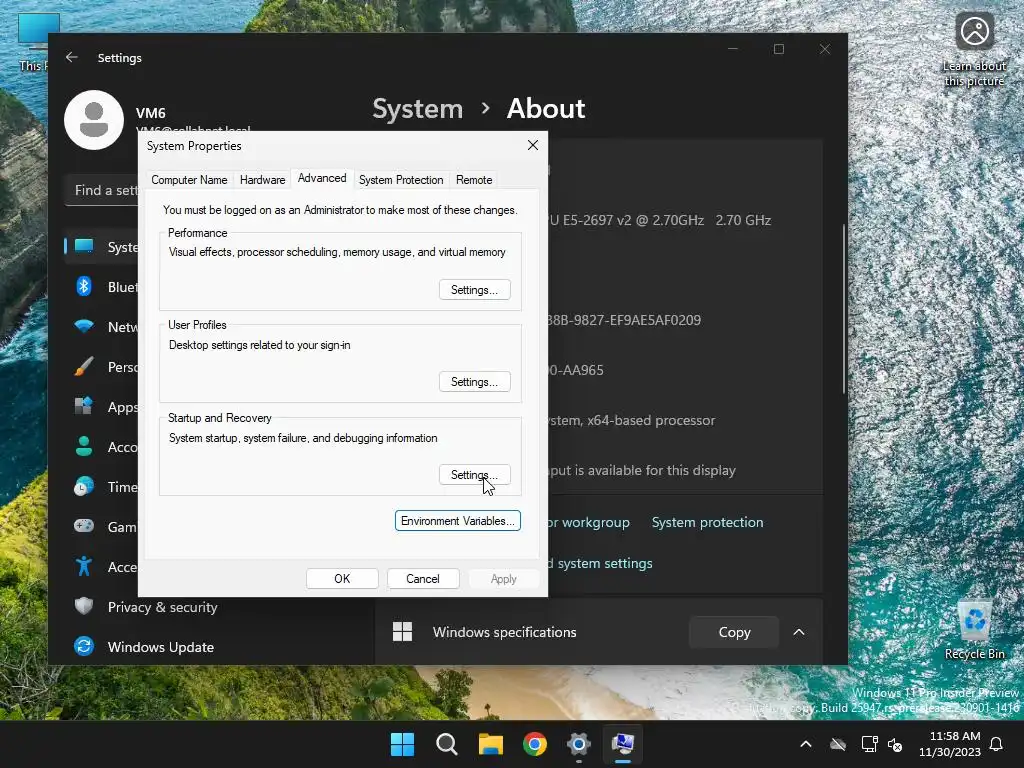1024x768 pixels.
Task: Open Gaming controller icon in sidebar
Action: [x=84, y=526]
